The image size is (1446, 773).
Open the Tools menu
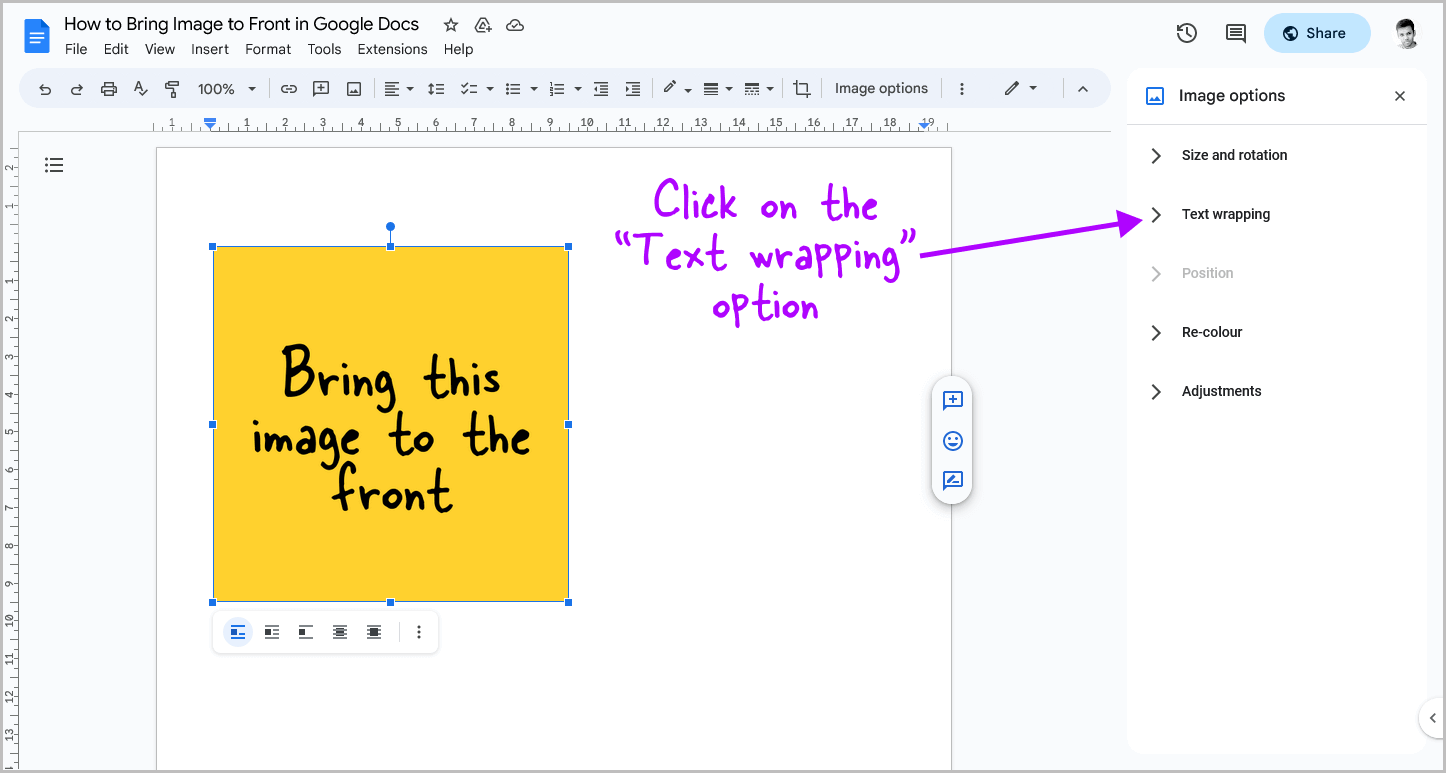pyautogui.click(x=324, y=49)
